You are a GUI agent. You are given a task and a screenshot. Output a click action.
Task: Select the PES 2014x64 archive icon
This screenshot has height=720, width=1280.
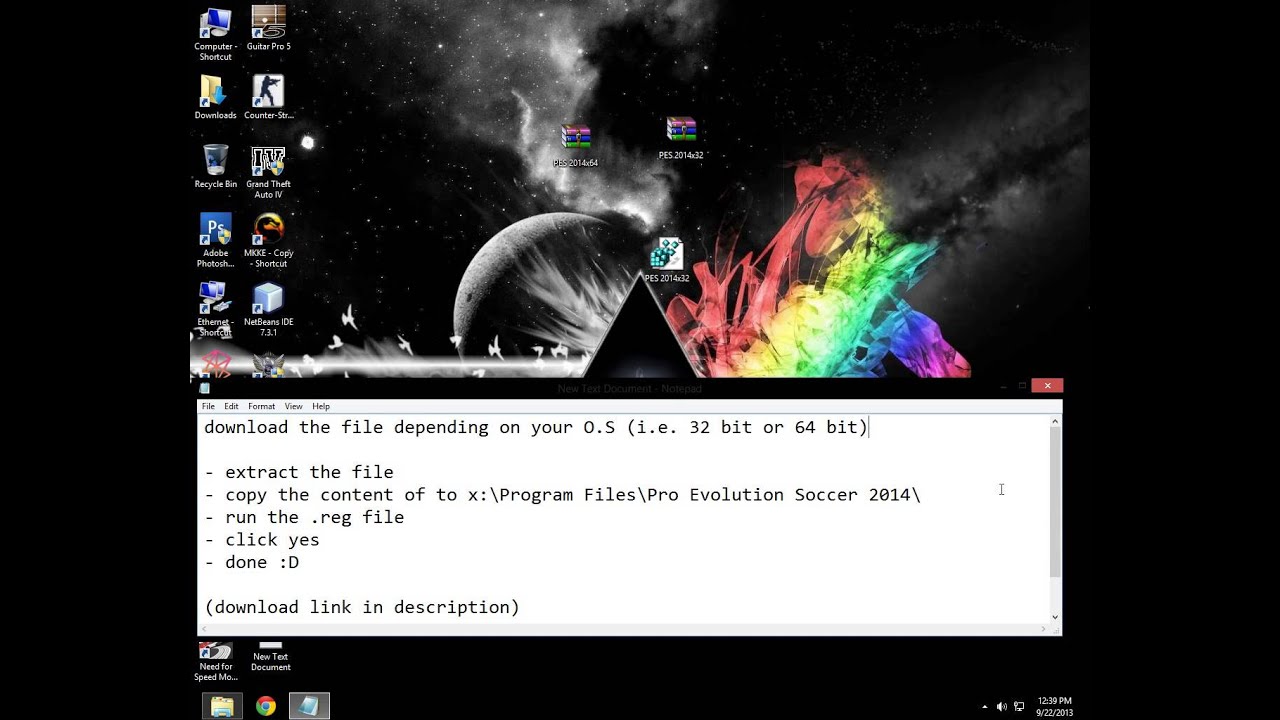tap(576, 145)
